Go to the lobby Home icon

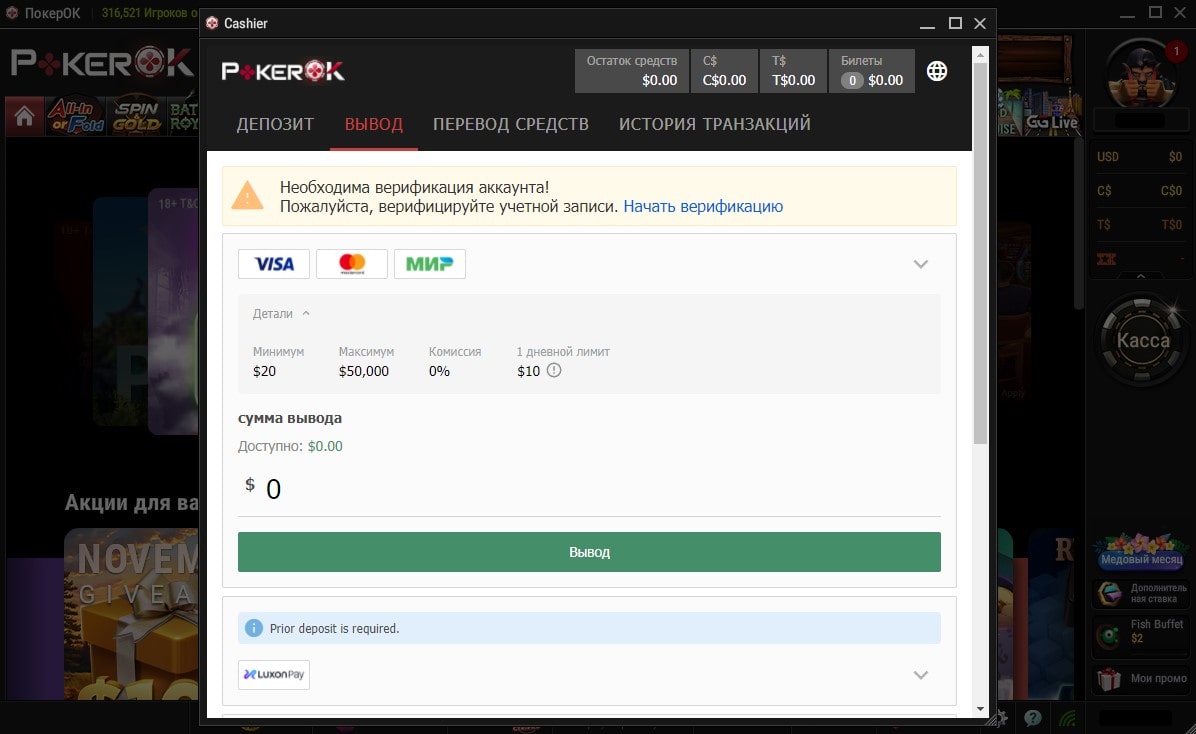tap(24, 116)
